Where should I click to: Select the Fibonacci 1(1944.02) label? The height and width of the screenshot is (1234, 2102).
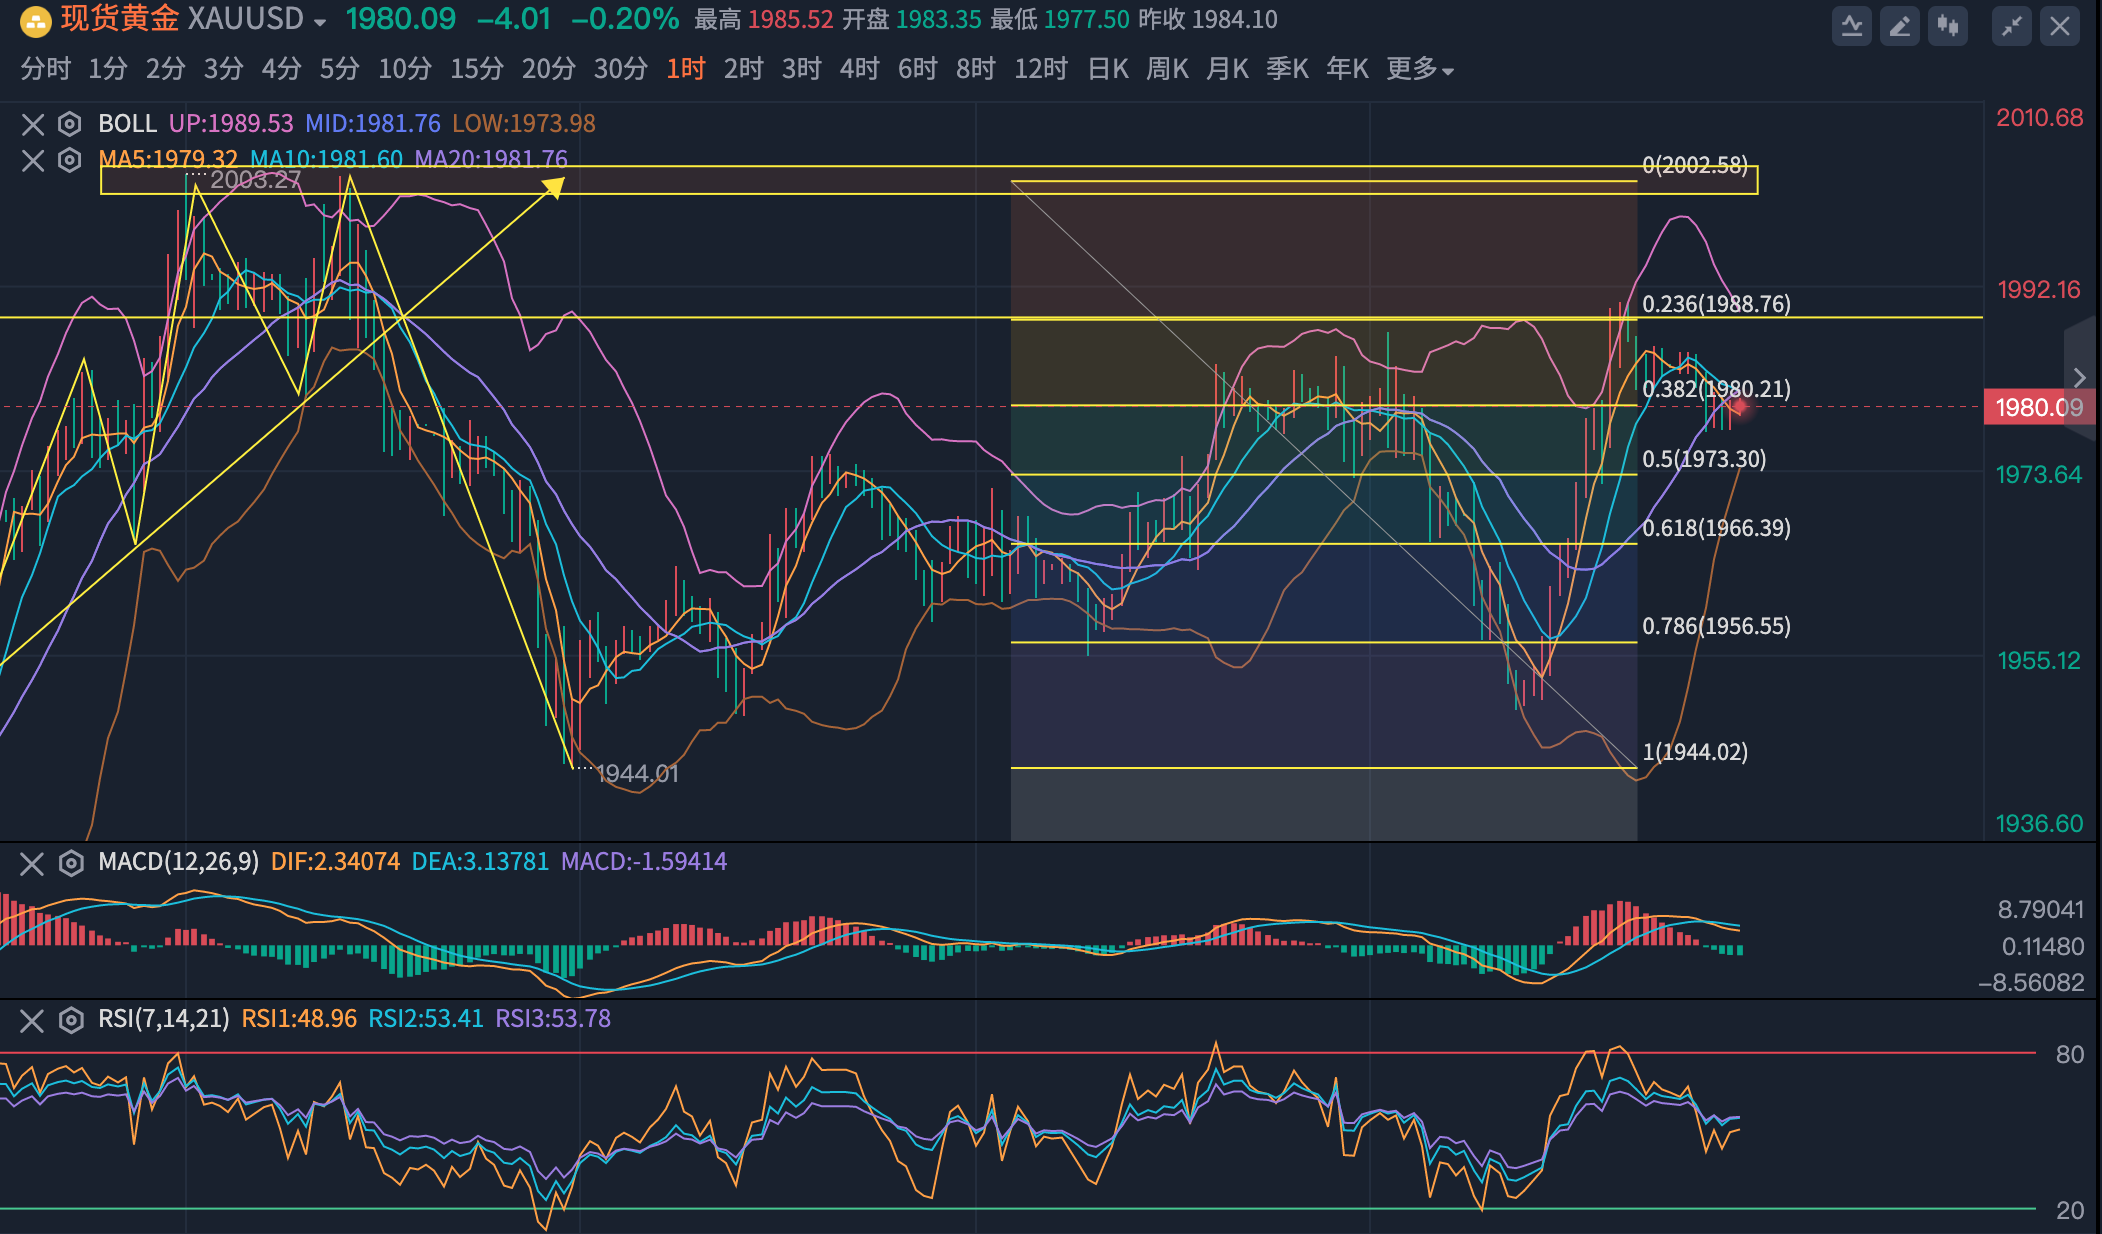(1695, 752)
